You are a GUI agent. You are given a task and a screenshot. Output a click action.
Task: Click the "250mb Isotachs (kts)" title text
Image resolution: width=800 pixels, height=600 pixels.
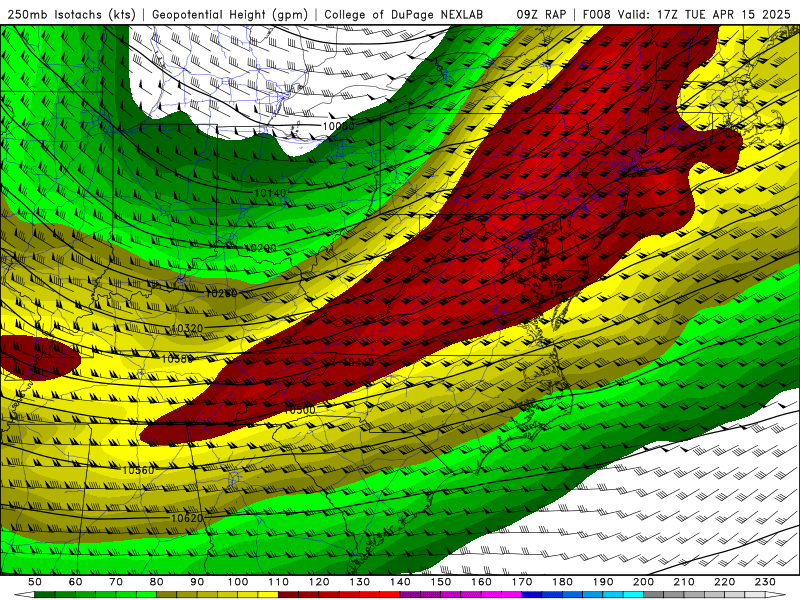71,14
